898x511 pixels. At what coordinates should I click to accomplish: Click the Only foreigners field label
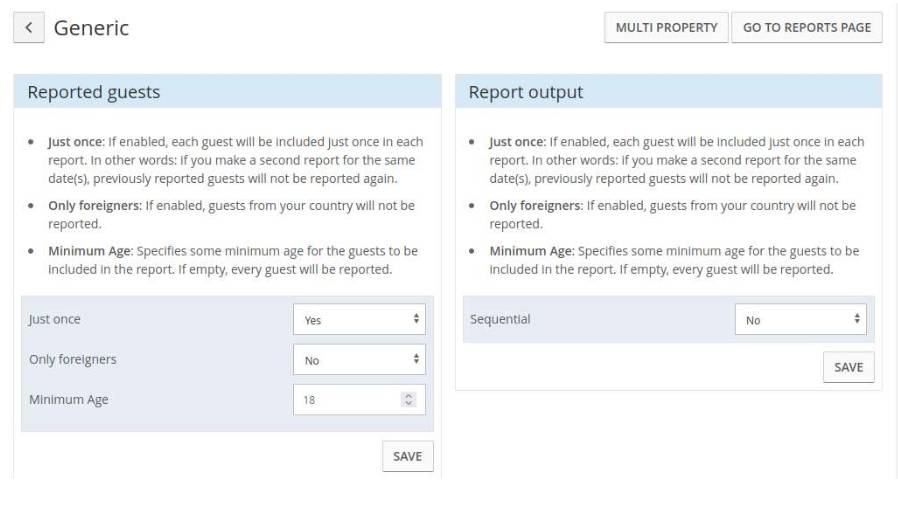[73, 359]
